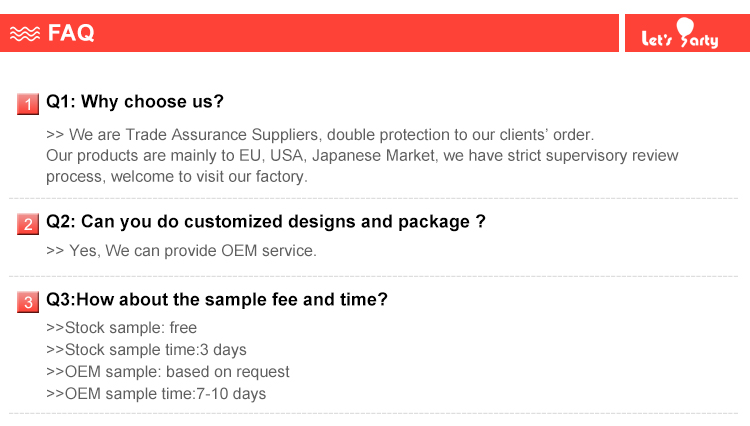Select the red number 1 badge
750x426 pixels.
tap(28, 103)
